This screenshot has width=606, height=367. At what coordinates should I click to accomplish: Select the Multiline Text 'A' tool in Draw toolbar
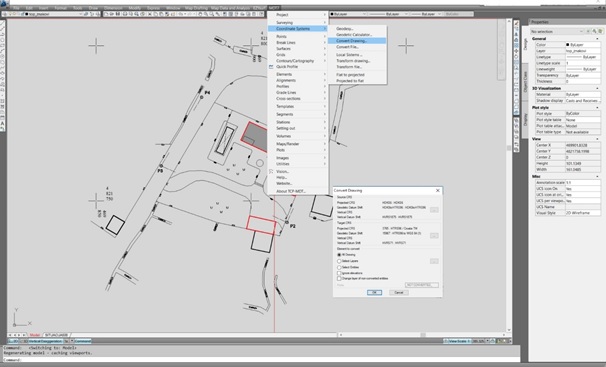tap(2, 123)
